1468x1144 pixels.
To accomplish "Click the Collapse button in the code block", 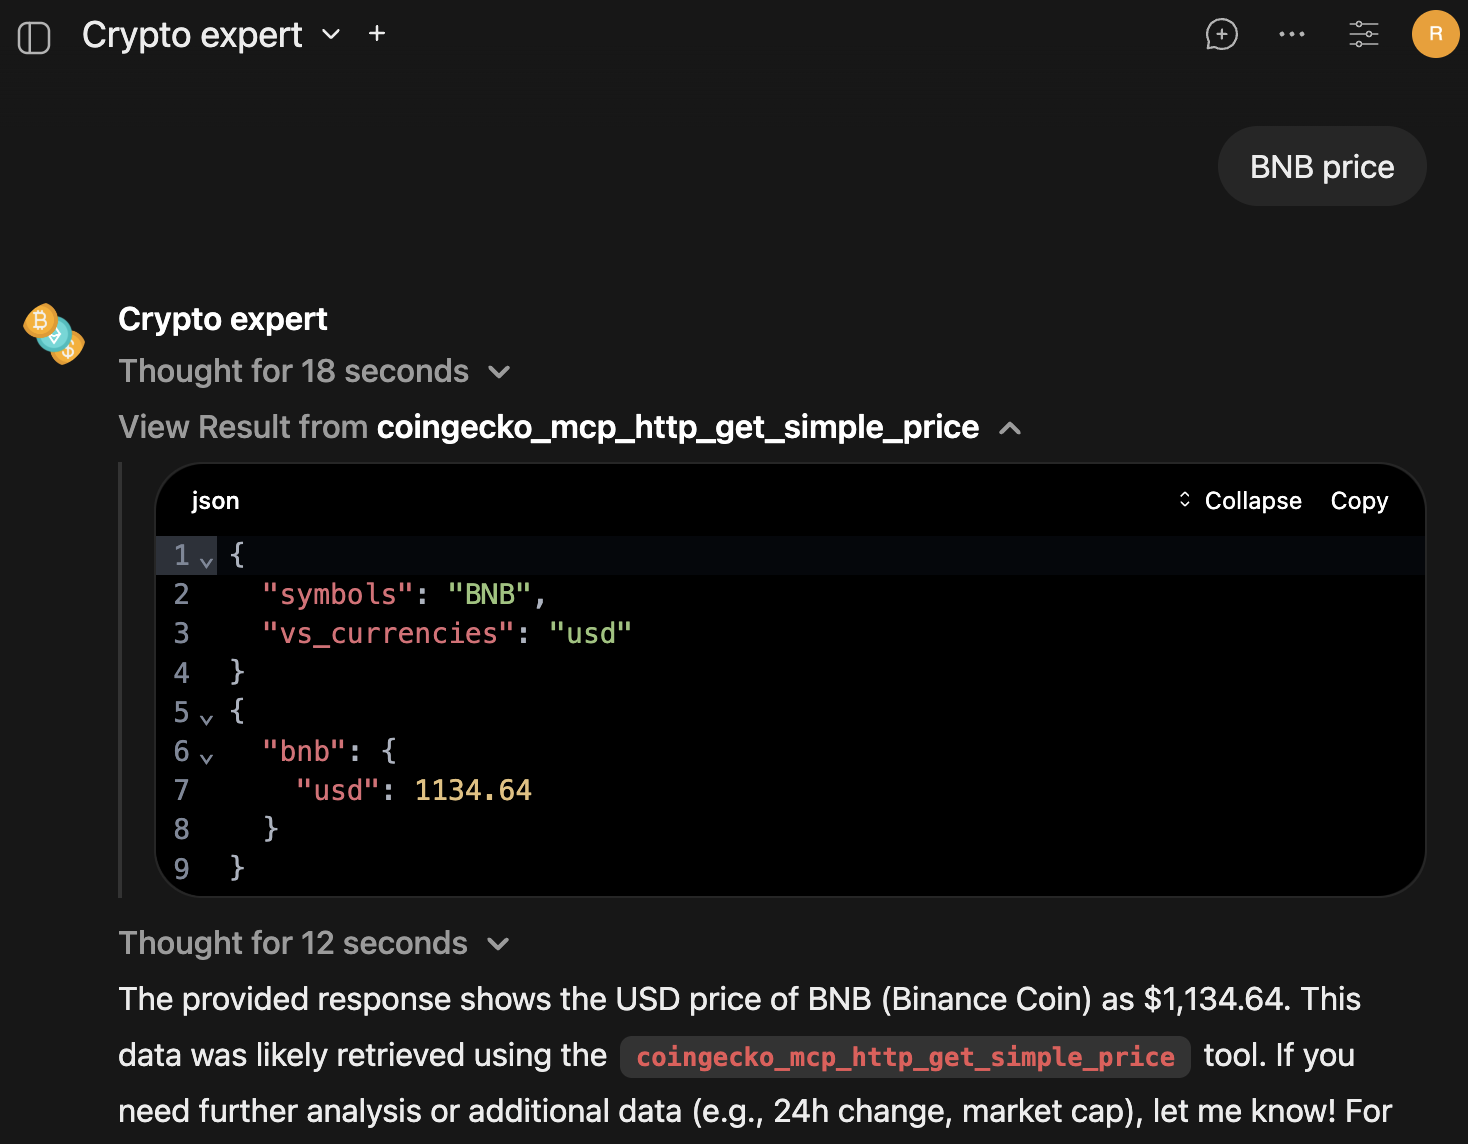I will [x=1252, y=500].
